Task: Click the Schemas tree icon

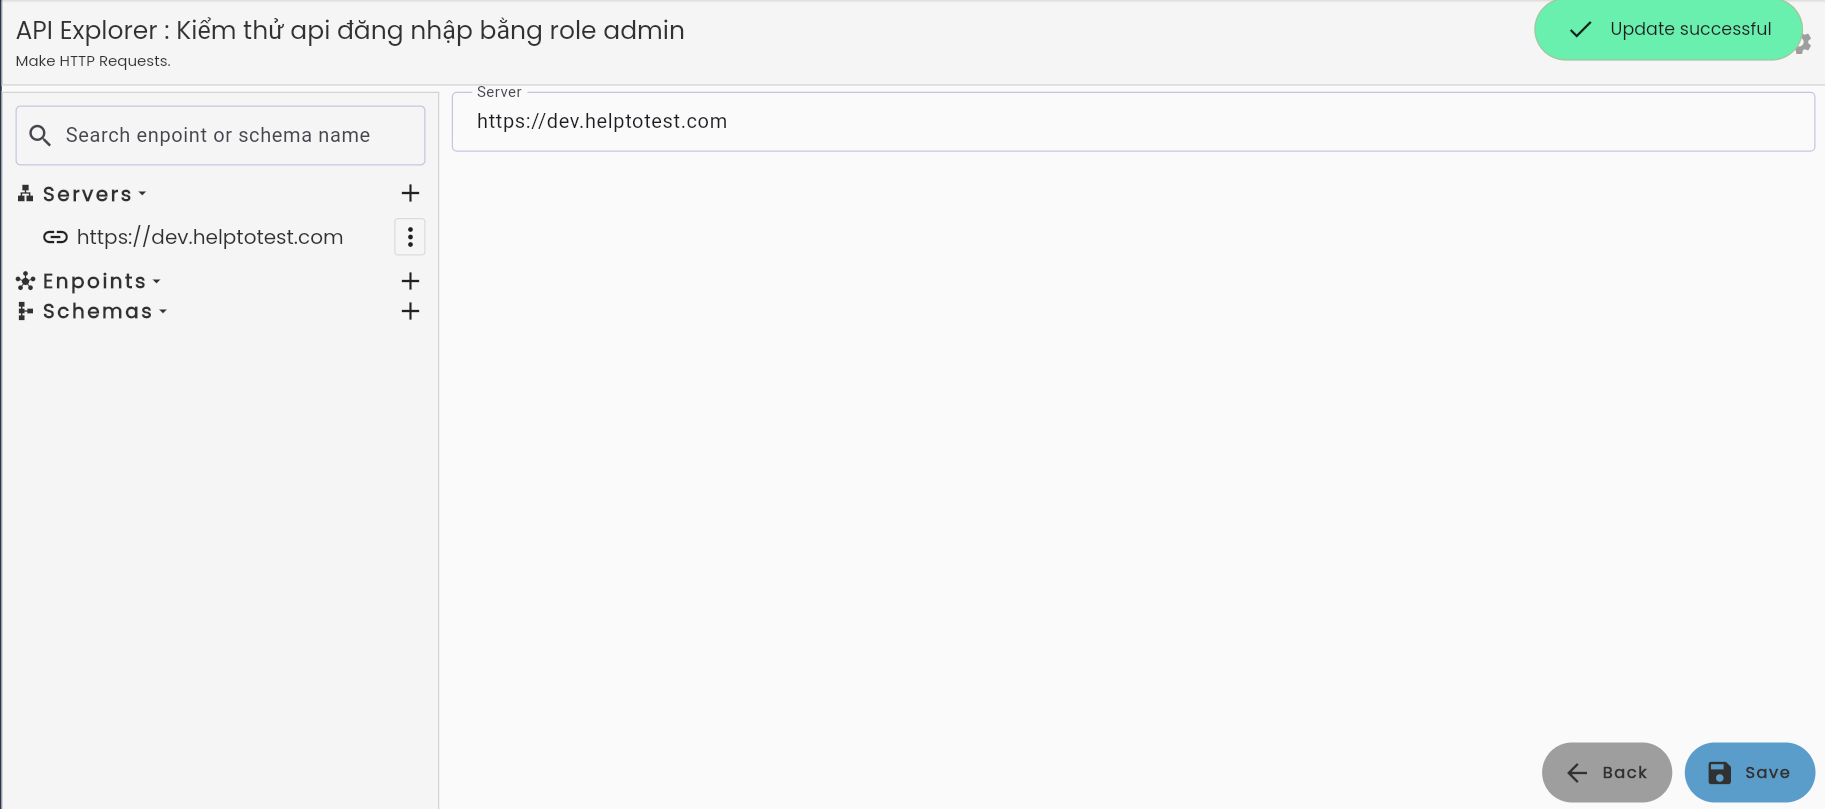Action: point(26,311)
